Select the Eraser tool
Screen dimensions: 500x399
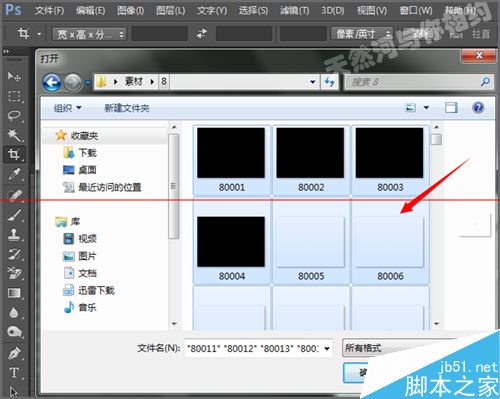14,273
